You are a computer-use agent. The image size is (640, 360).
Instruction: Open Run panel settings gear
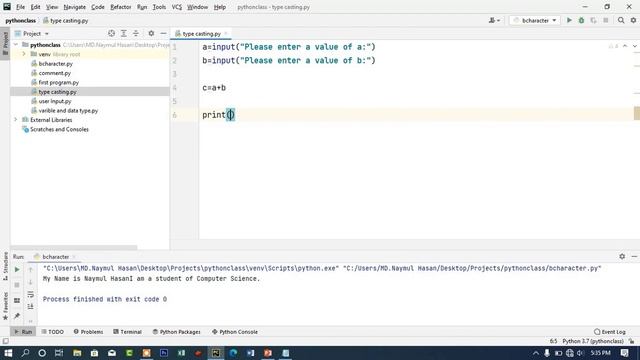622,256
